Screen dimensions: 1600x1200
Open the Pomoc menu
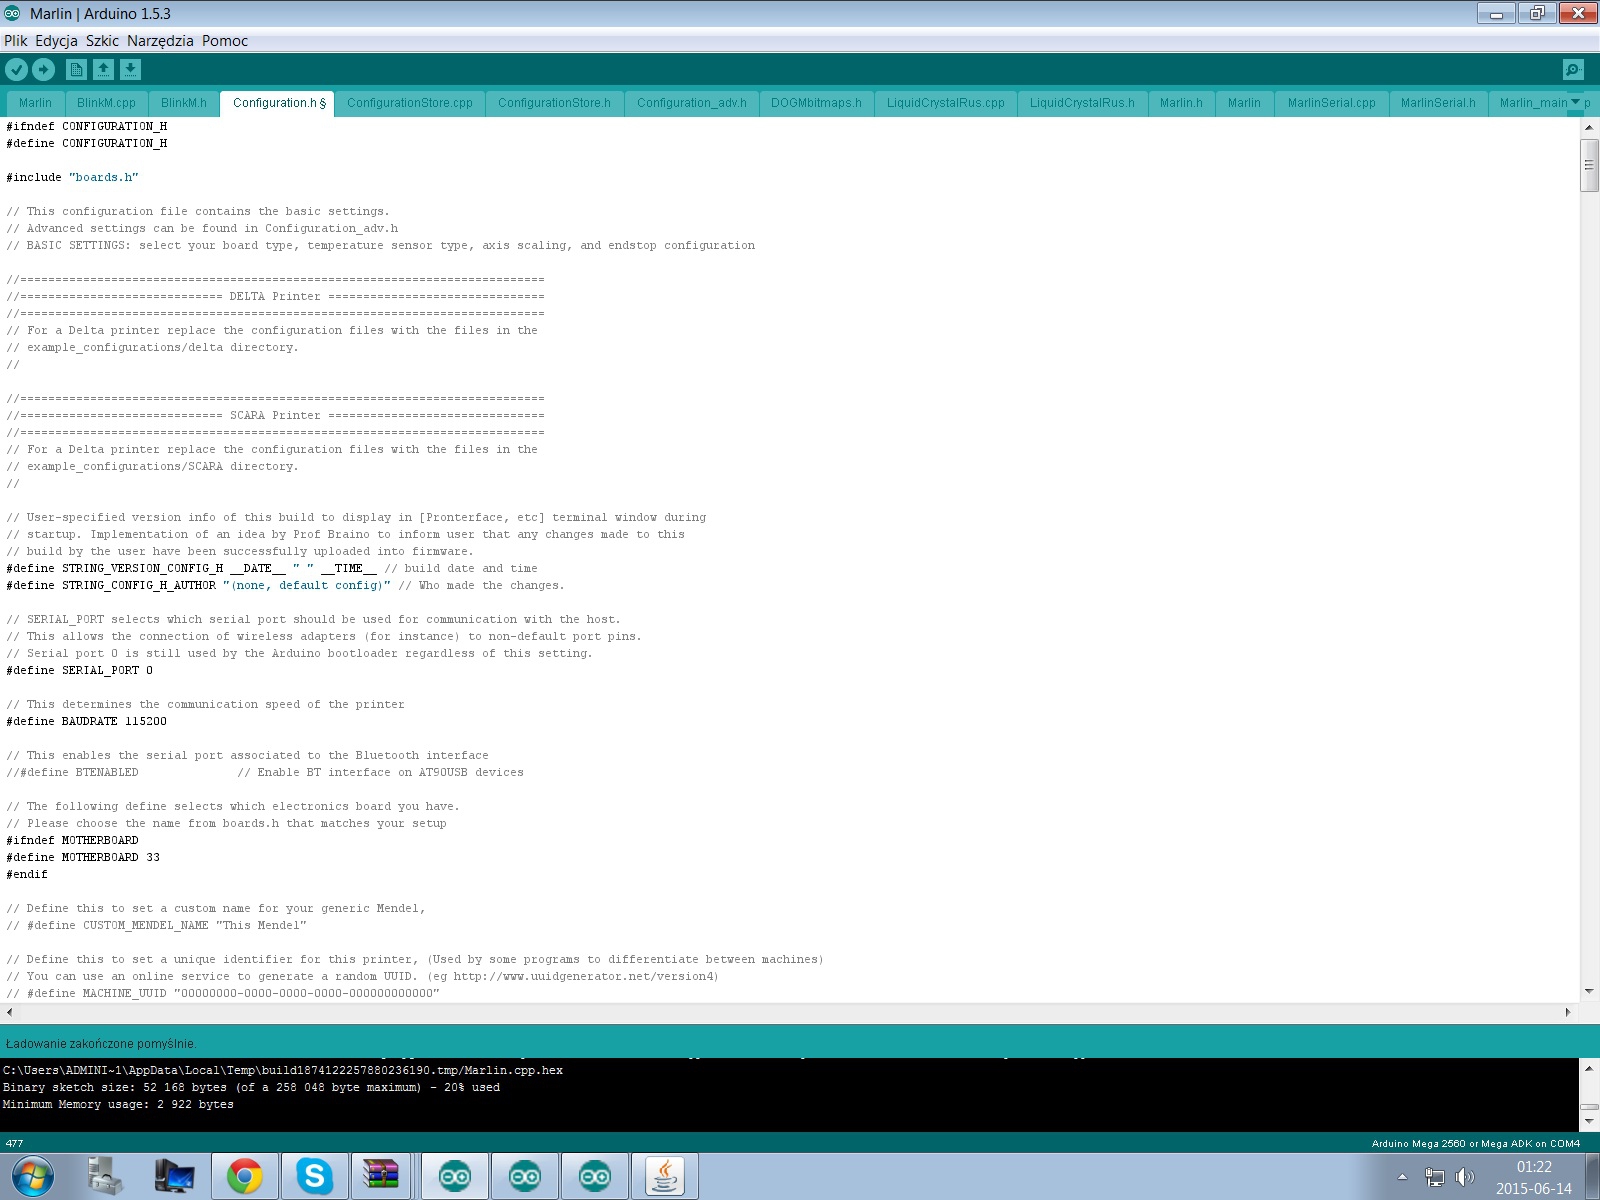pyautogui.click(x=225, y=41)
